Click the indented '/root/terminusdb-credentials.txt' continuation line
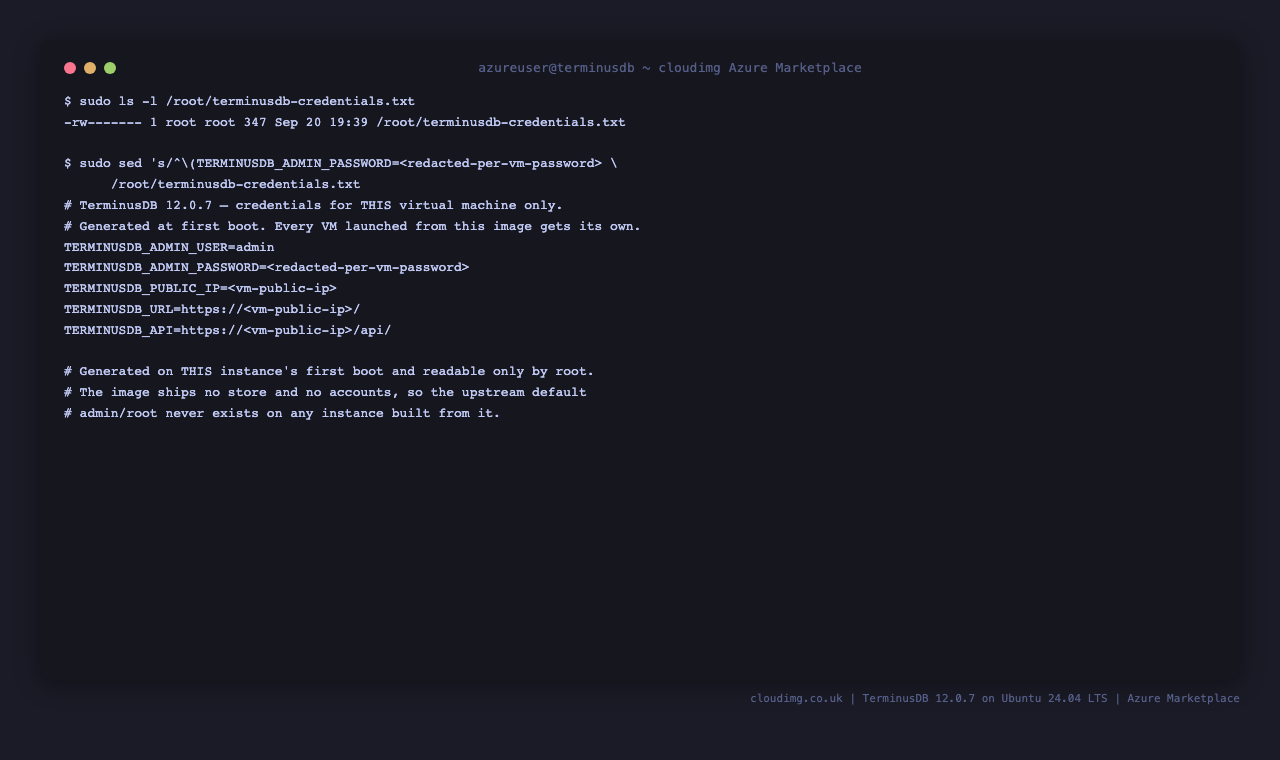The height and width of the screenshot is (760, 1280). tap(236, 185)
